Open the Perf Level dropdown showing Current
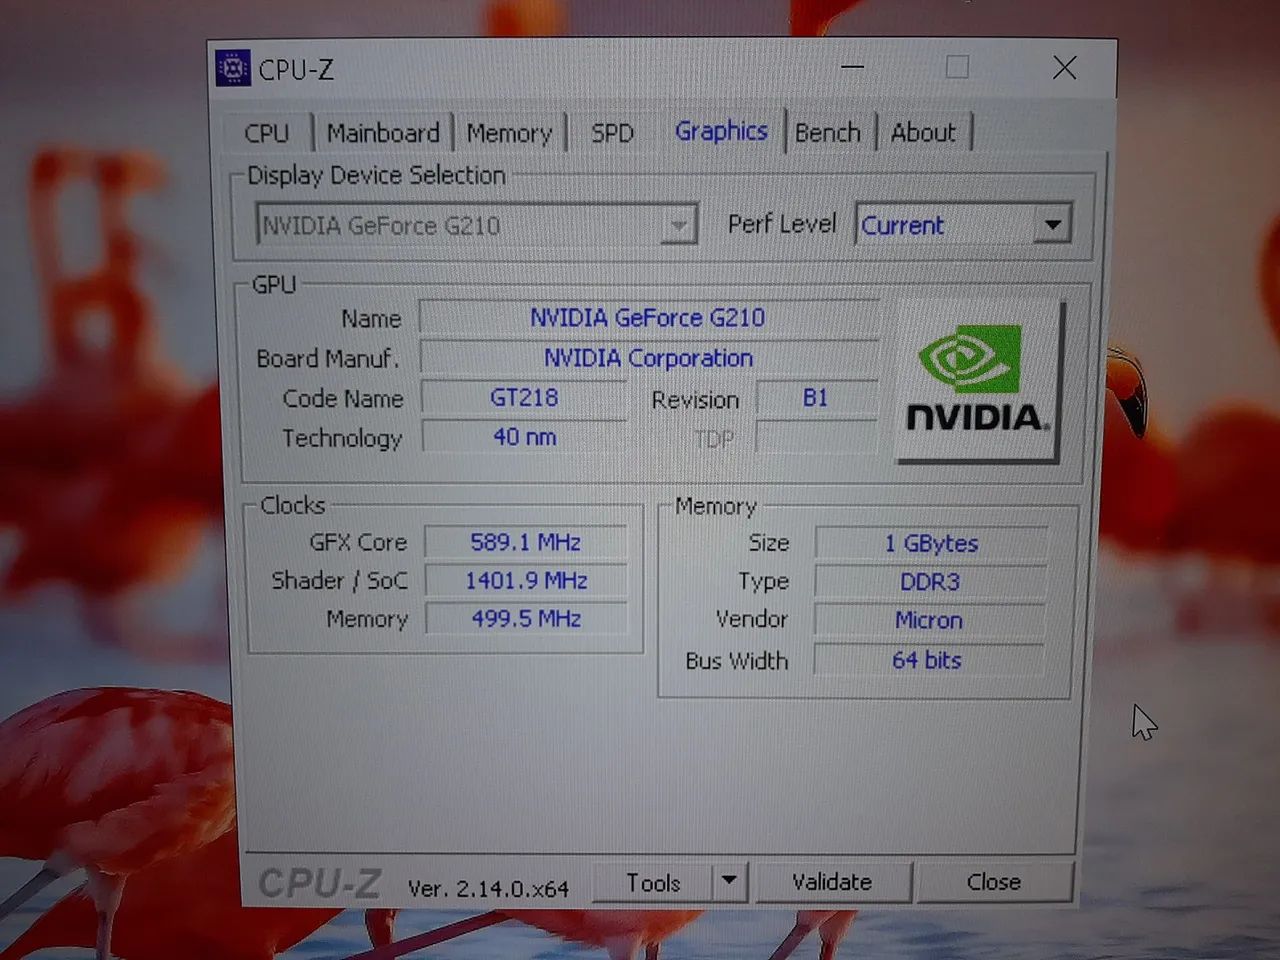Screen dimensions: 1280x960 click(1052, 224)
